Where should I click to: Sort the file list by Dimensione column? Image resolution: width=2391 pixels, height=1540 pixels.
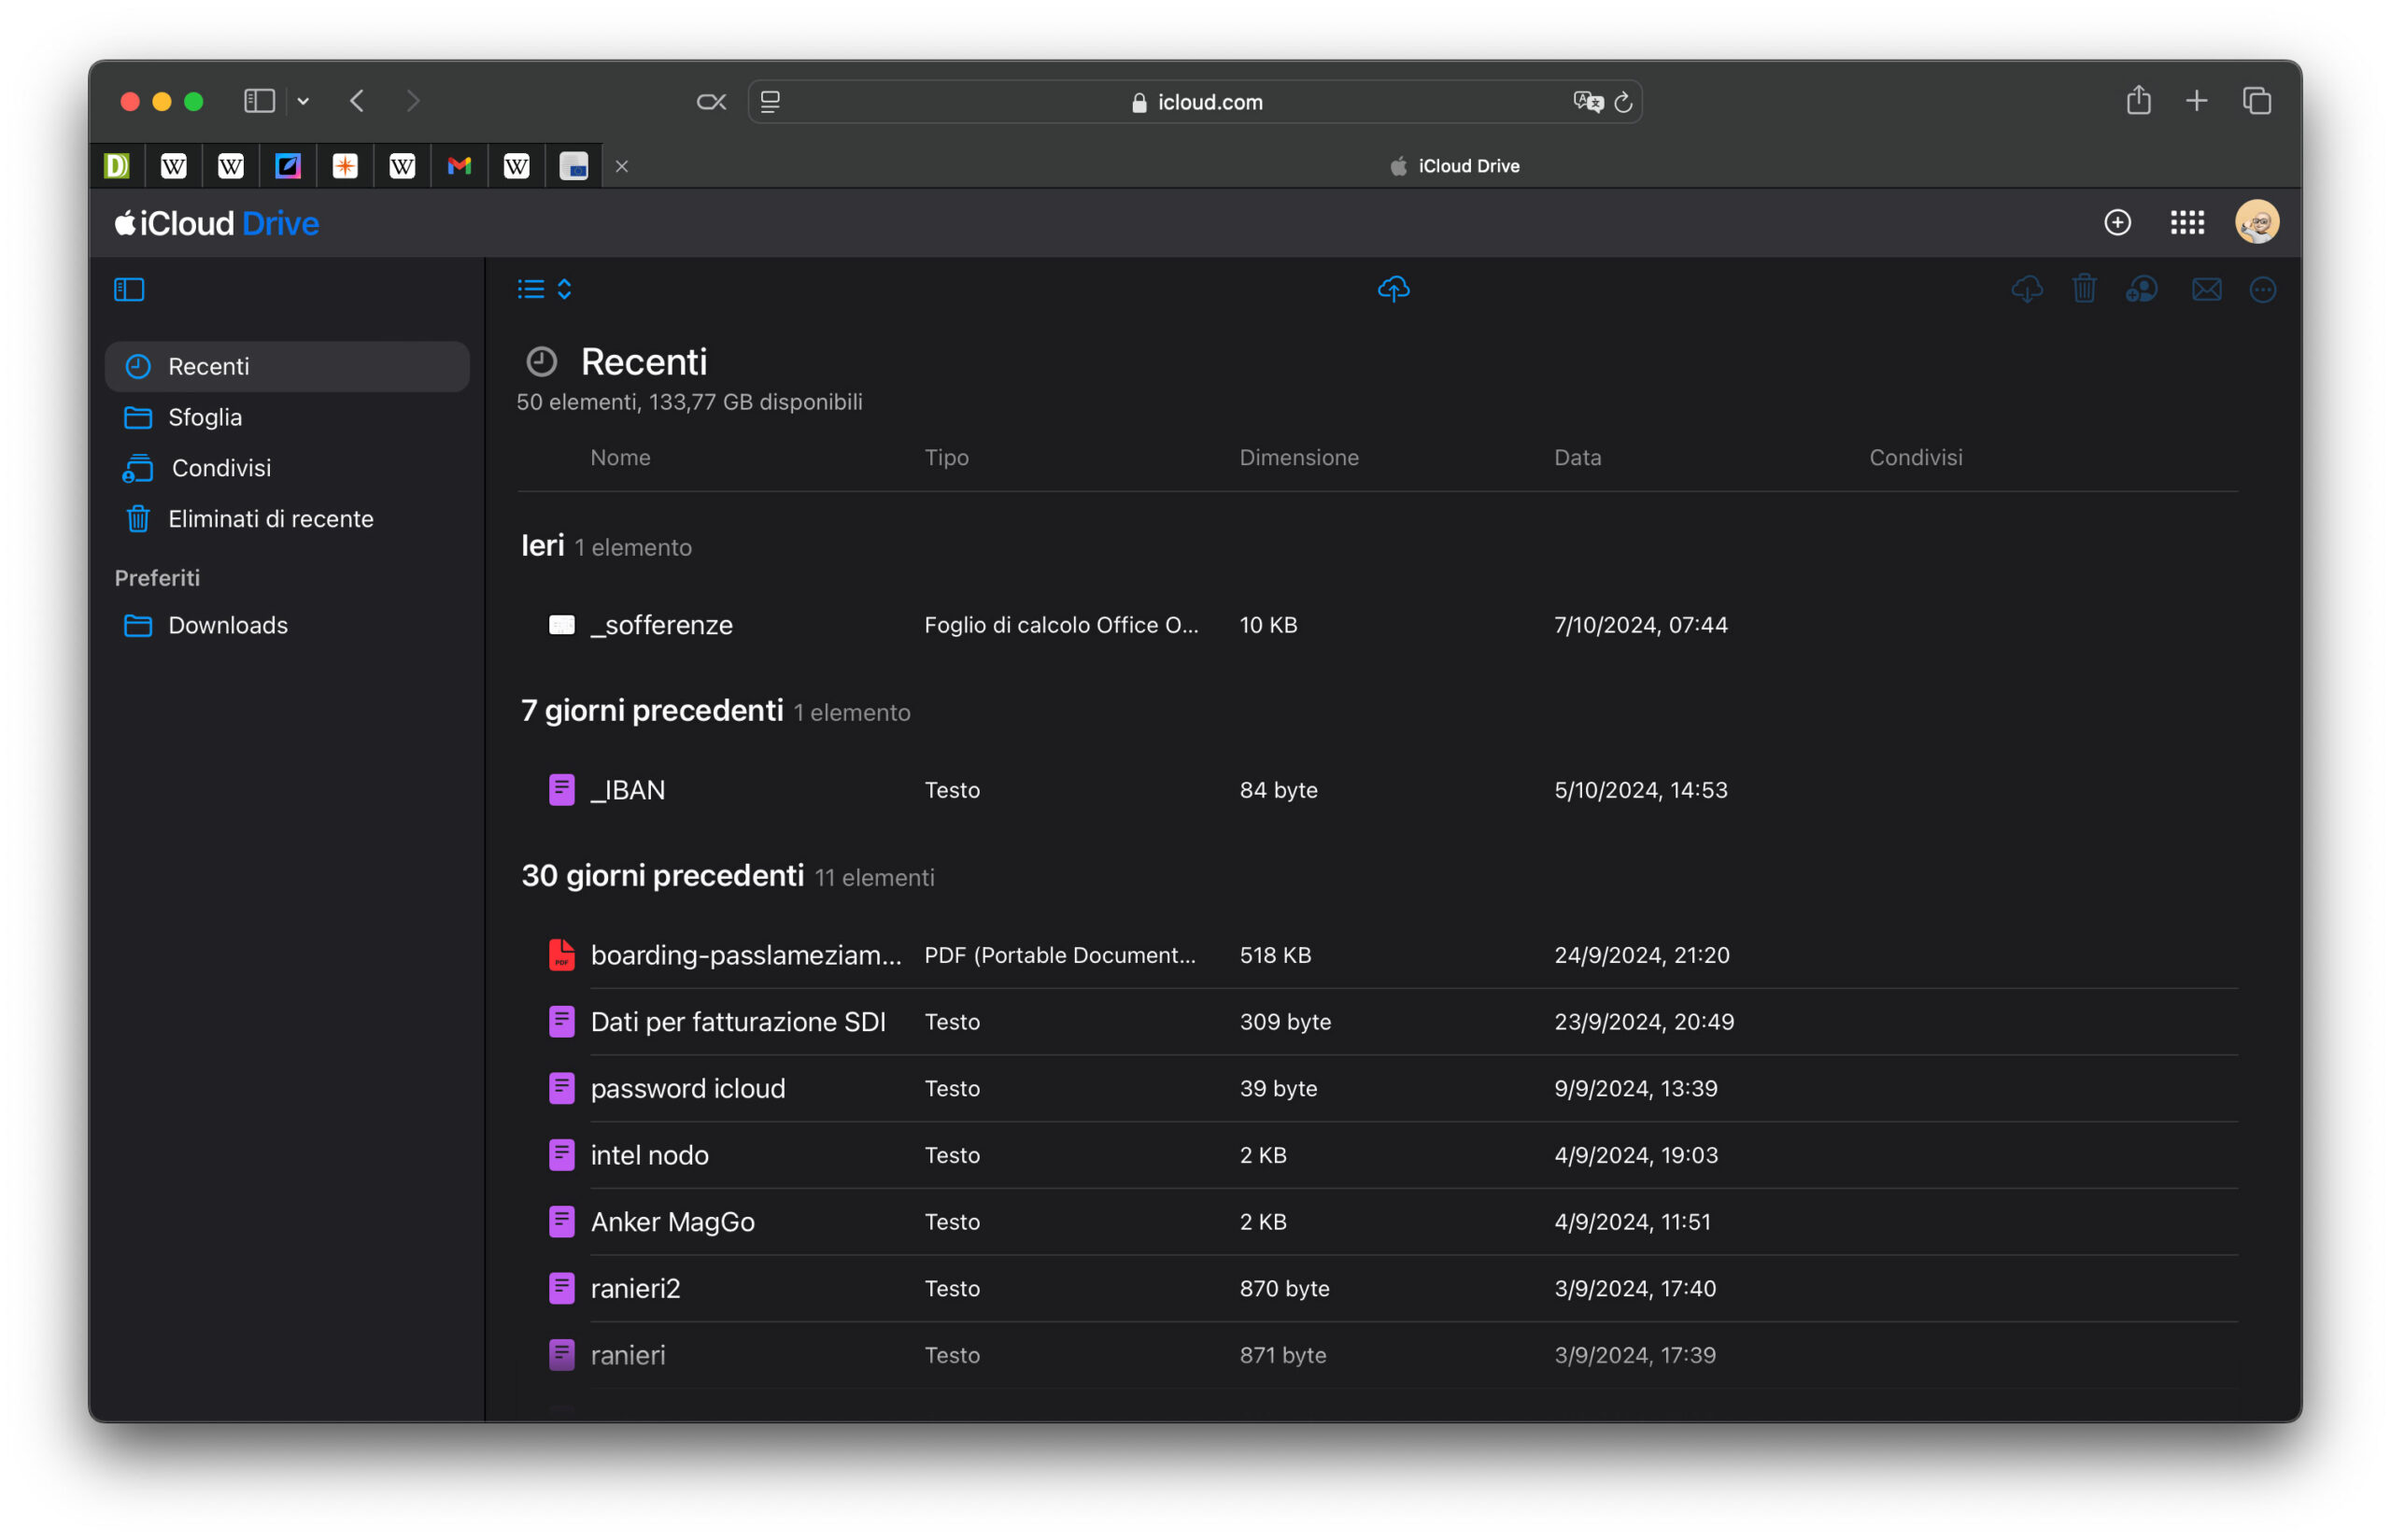click(1298, 457)
